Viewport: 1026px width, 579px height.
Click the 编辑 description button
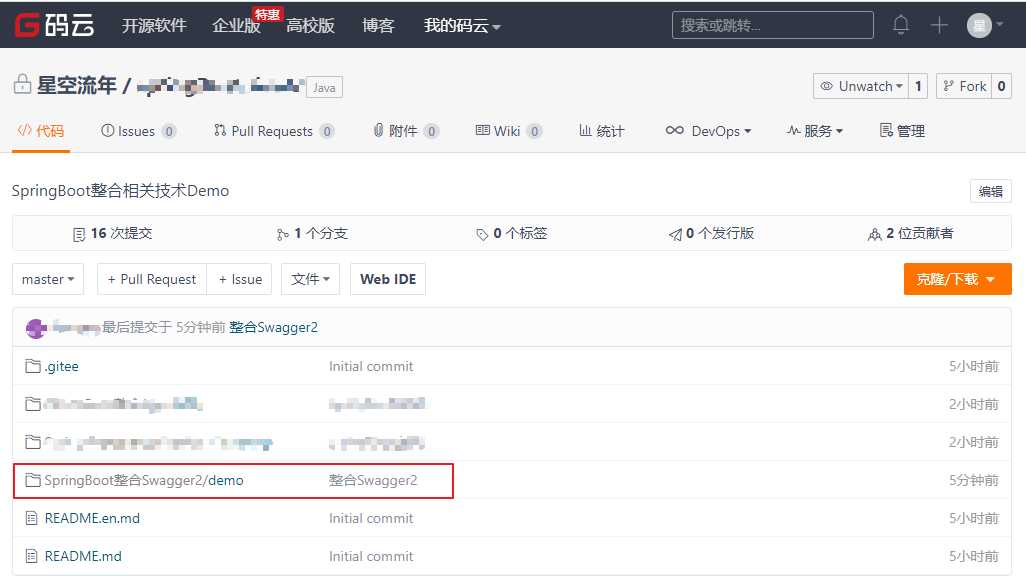click(990, 191)
